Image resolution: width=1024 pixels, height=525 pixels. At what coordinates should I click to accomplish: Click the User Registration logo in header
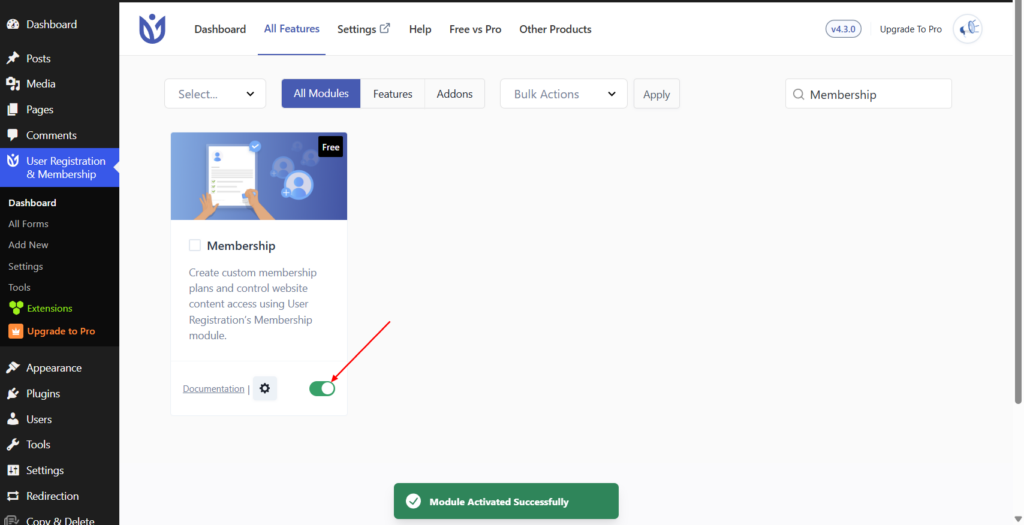(x=152, y=29)
